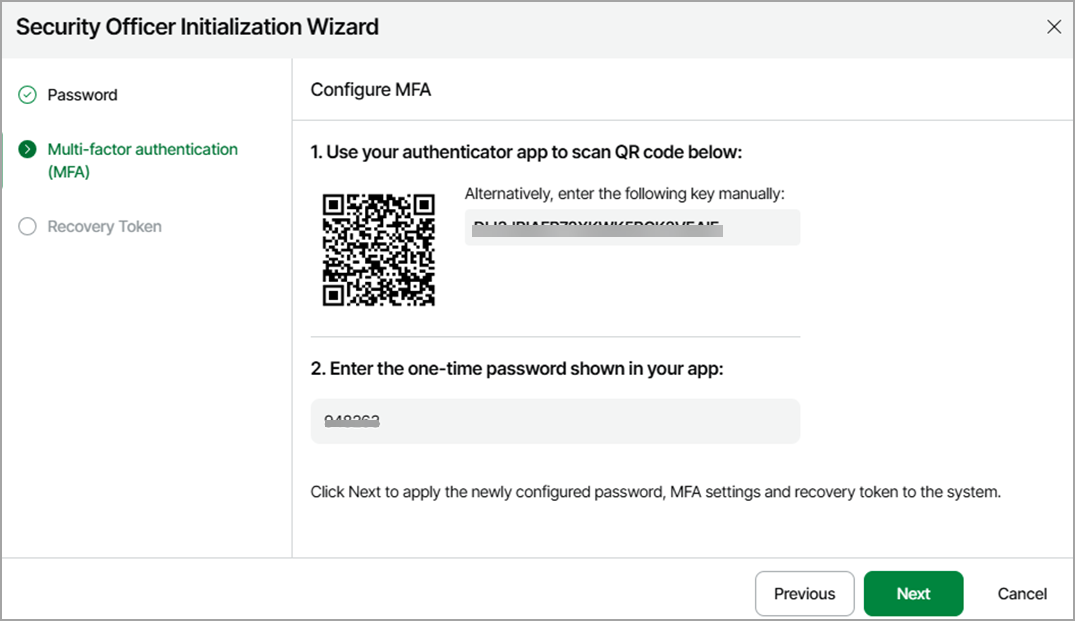This screenshot has width=1075, height=621.
Task: Click the Previous button
Action: (x=805, y=594)
